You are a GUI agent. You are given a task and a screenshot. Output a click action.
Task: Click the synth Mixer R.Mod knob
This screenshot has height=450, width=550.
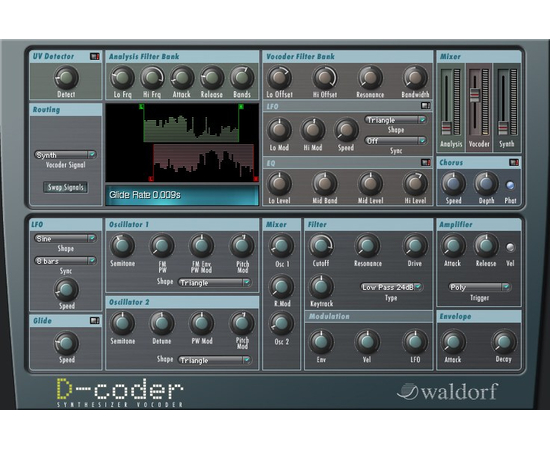click(281, 286)
